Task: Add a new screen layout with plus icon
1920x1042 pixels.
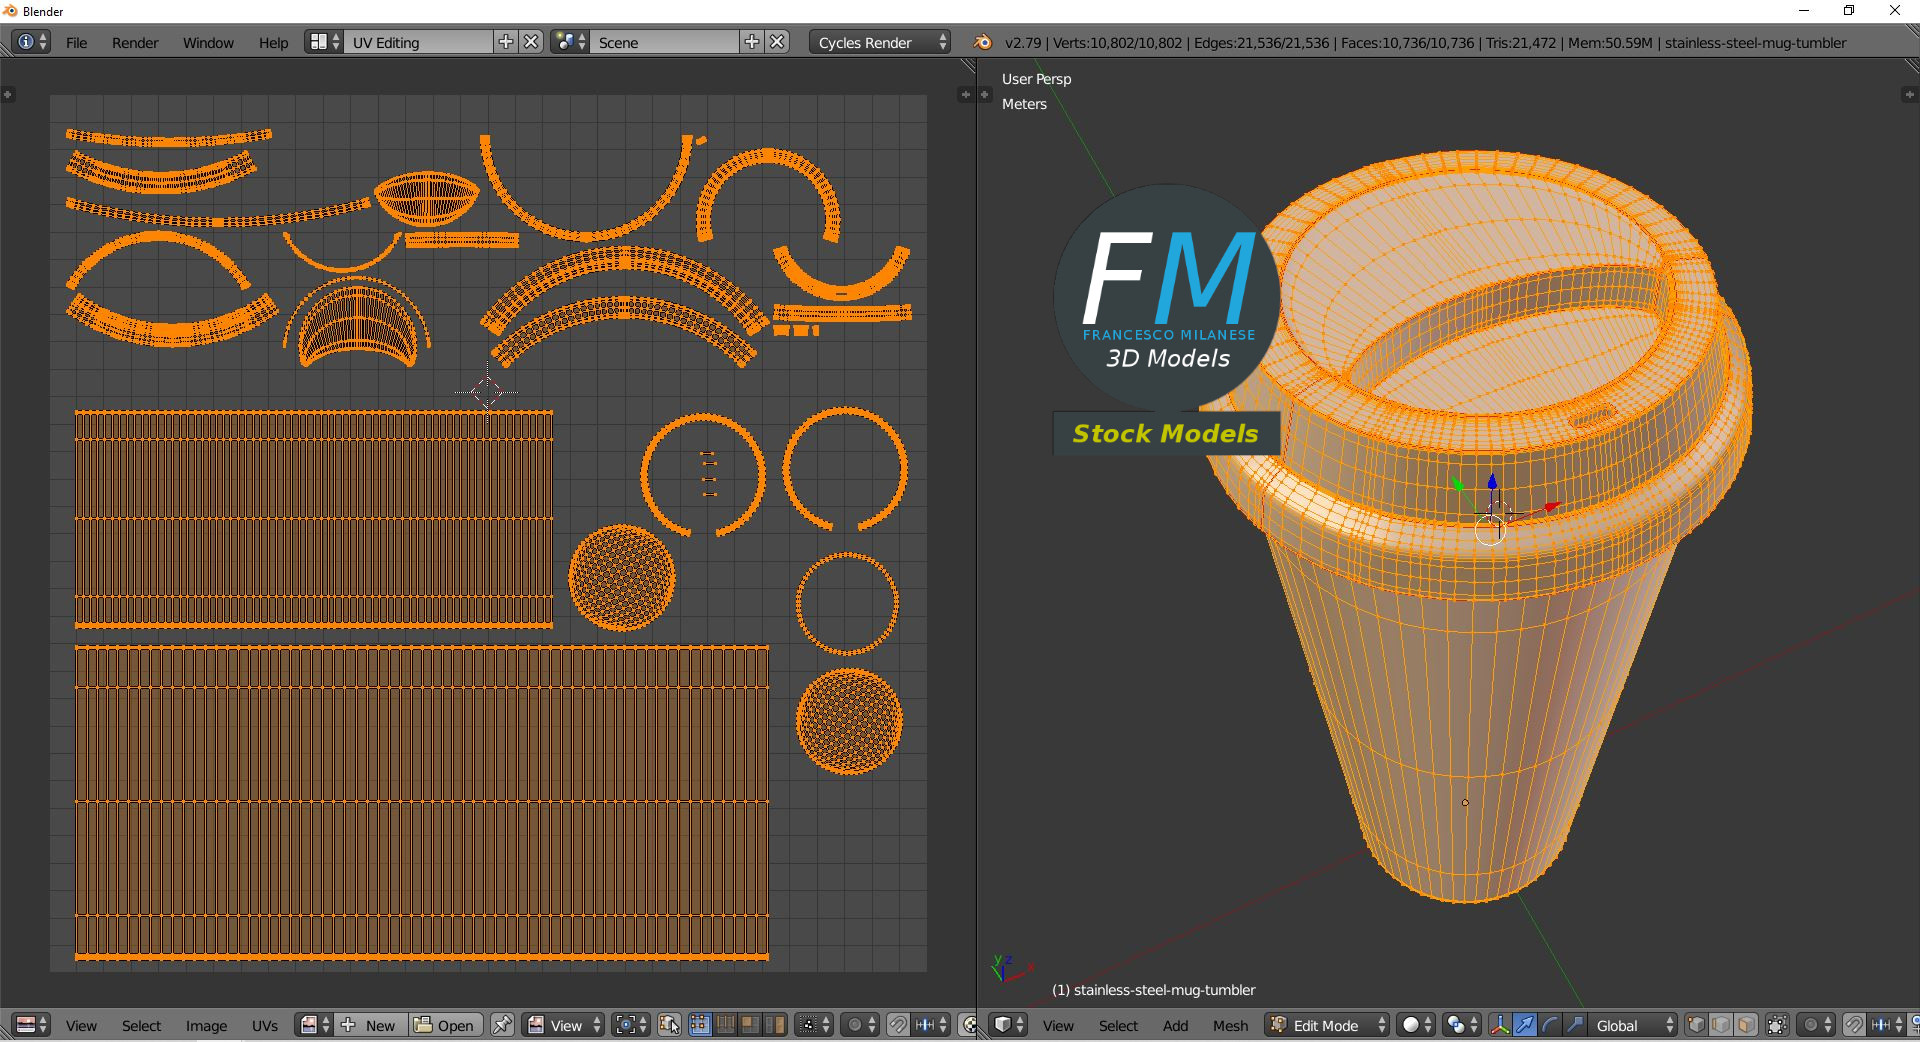Action: click(x=506, y=42)
